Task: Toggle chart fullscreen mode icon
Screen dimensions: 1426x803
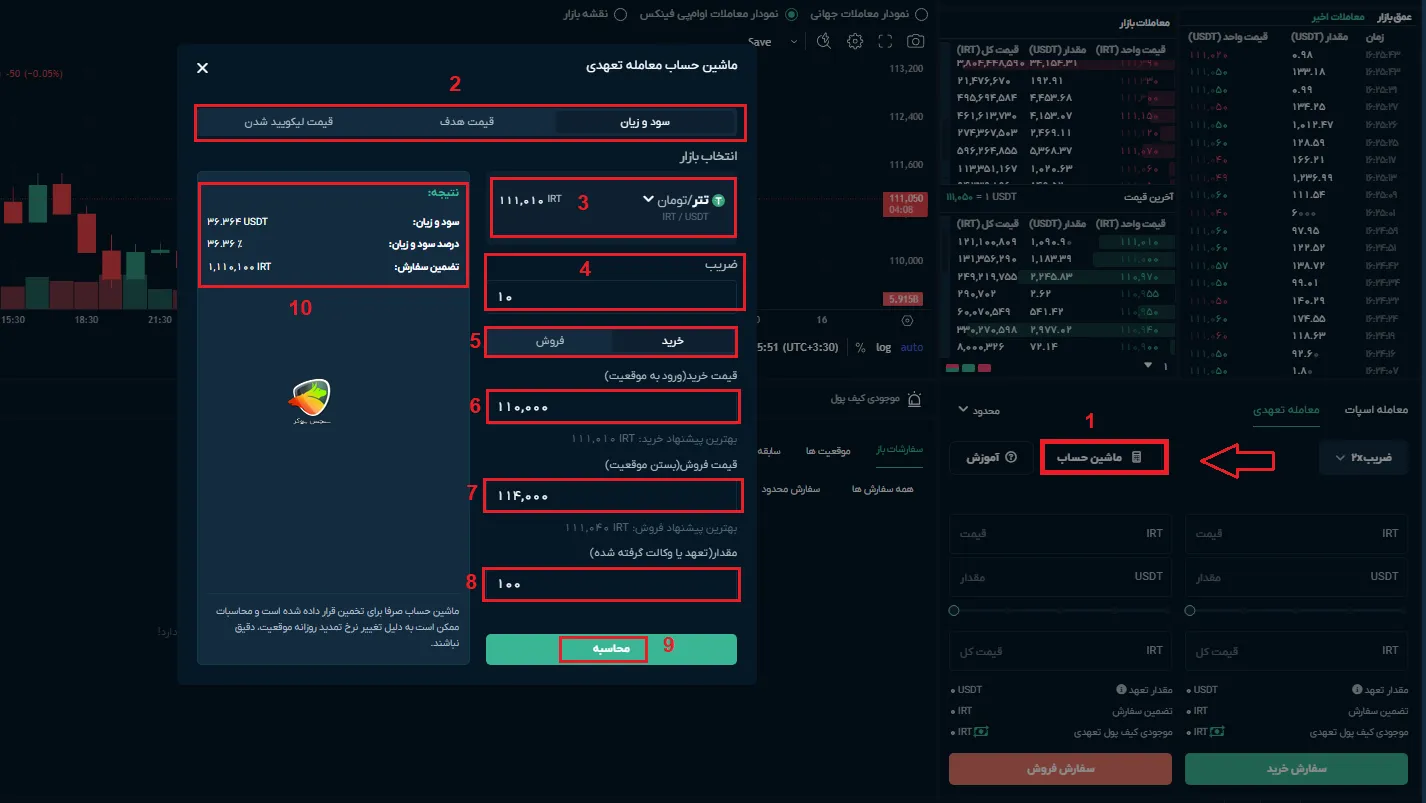Action: [885, 42]
